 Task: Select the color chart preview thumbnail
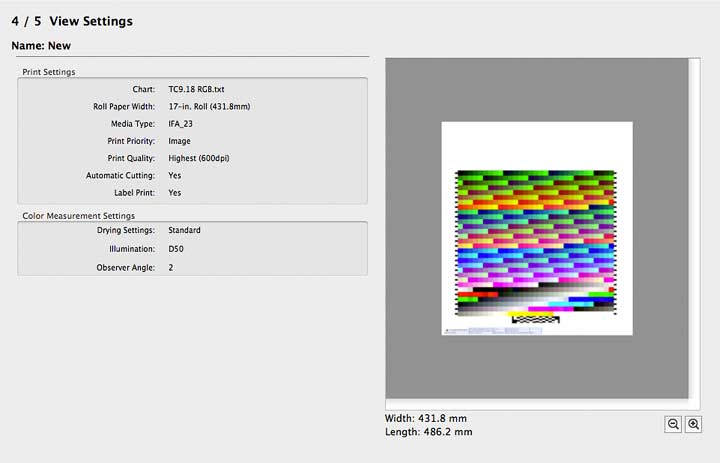(537, 228)
